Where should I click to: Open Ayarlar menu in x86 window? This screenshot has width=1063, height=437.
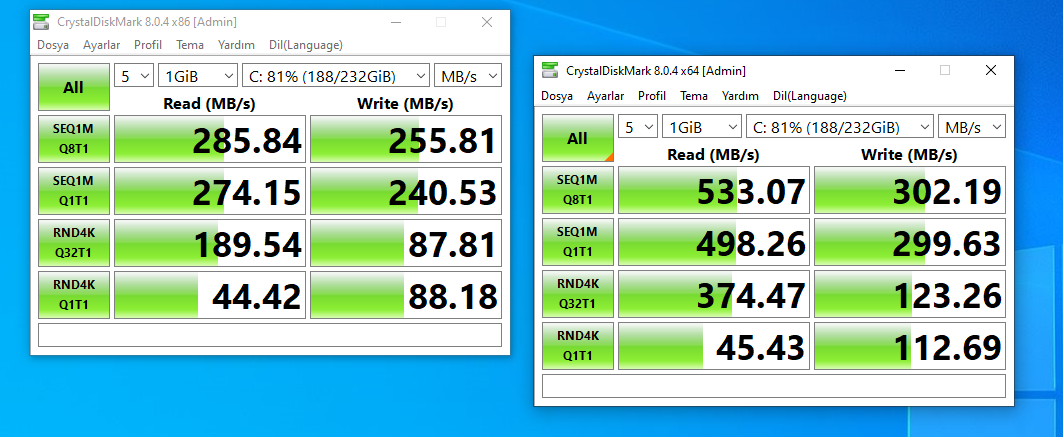tap(102, 45)
